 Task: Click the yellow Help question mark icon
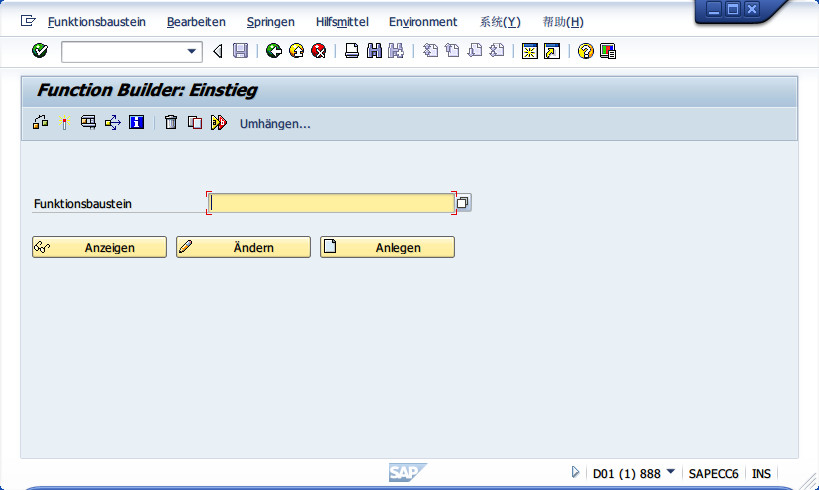coord(586,51)
